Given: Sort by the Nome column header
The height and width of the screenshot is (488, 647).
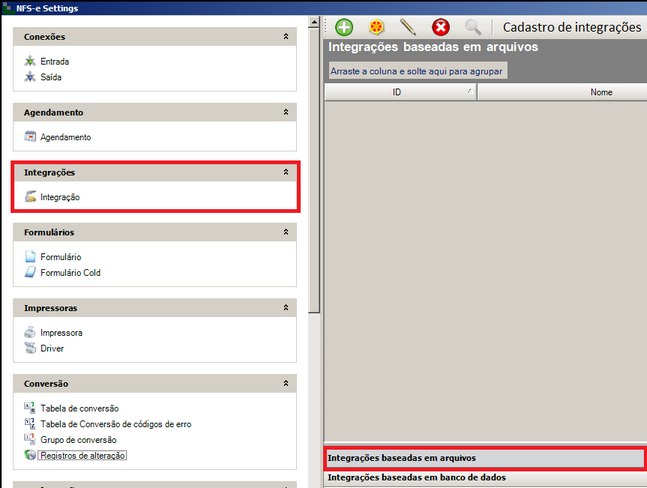Looking at the screenshot, I should tap(562, 92).
